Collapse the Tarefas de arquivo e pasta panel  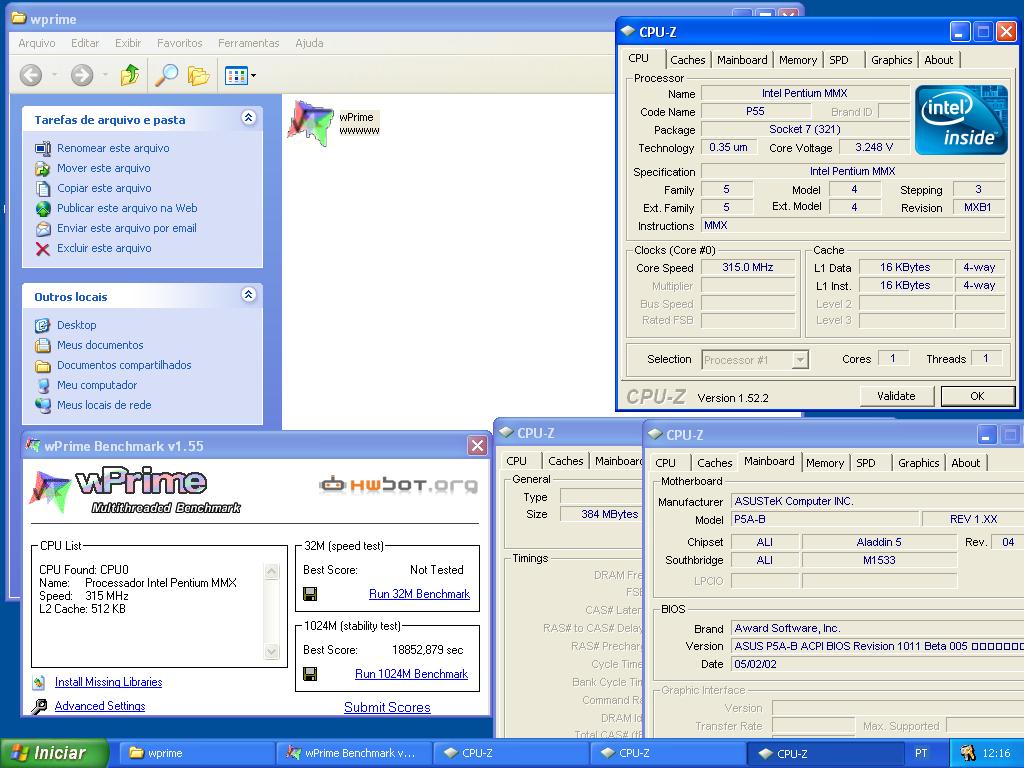(248, 118)
